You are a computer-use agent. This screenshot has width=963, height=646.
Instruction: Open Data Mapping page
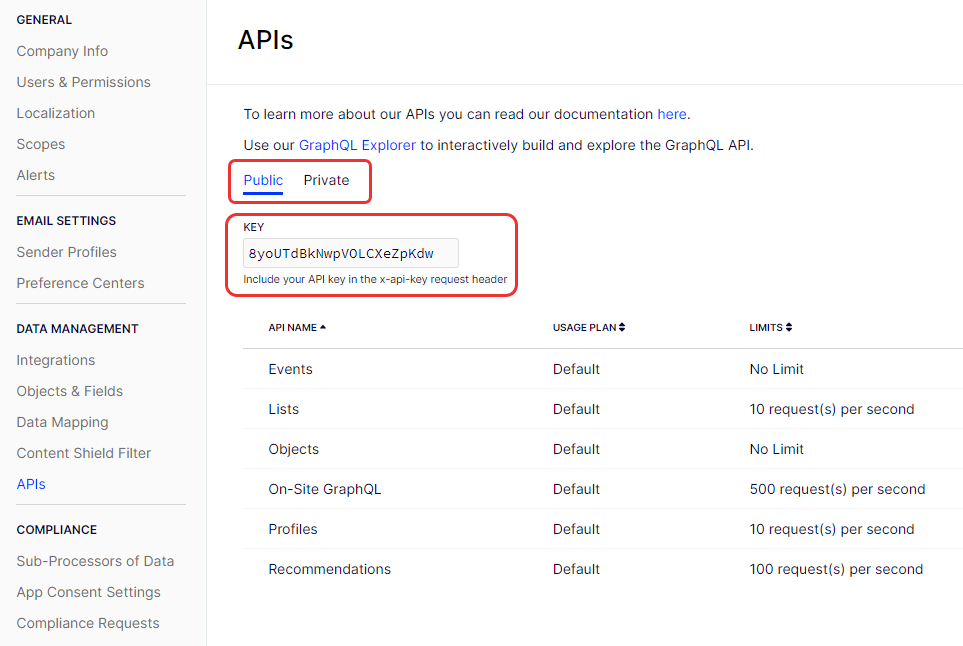[x=62, y=422]
